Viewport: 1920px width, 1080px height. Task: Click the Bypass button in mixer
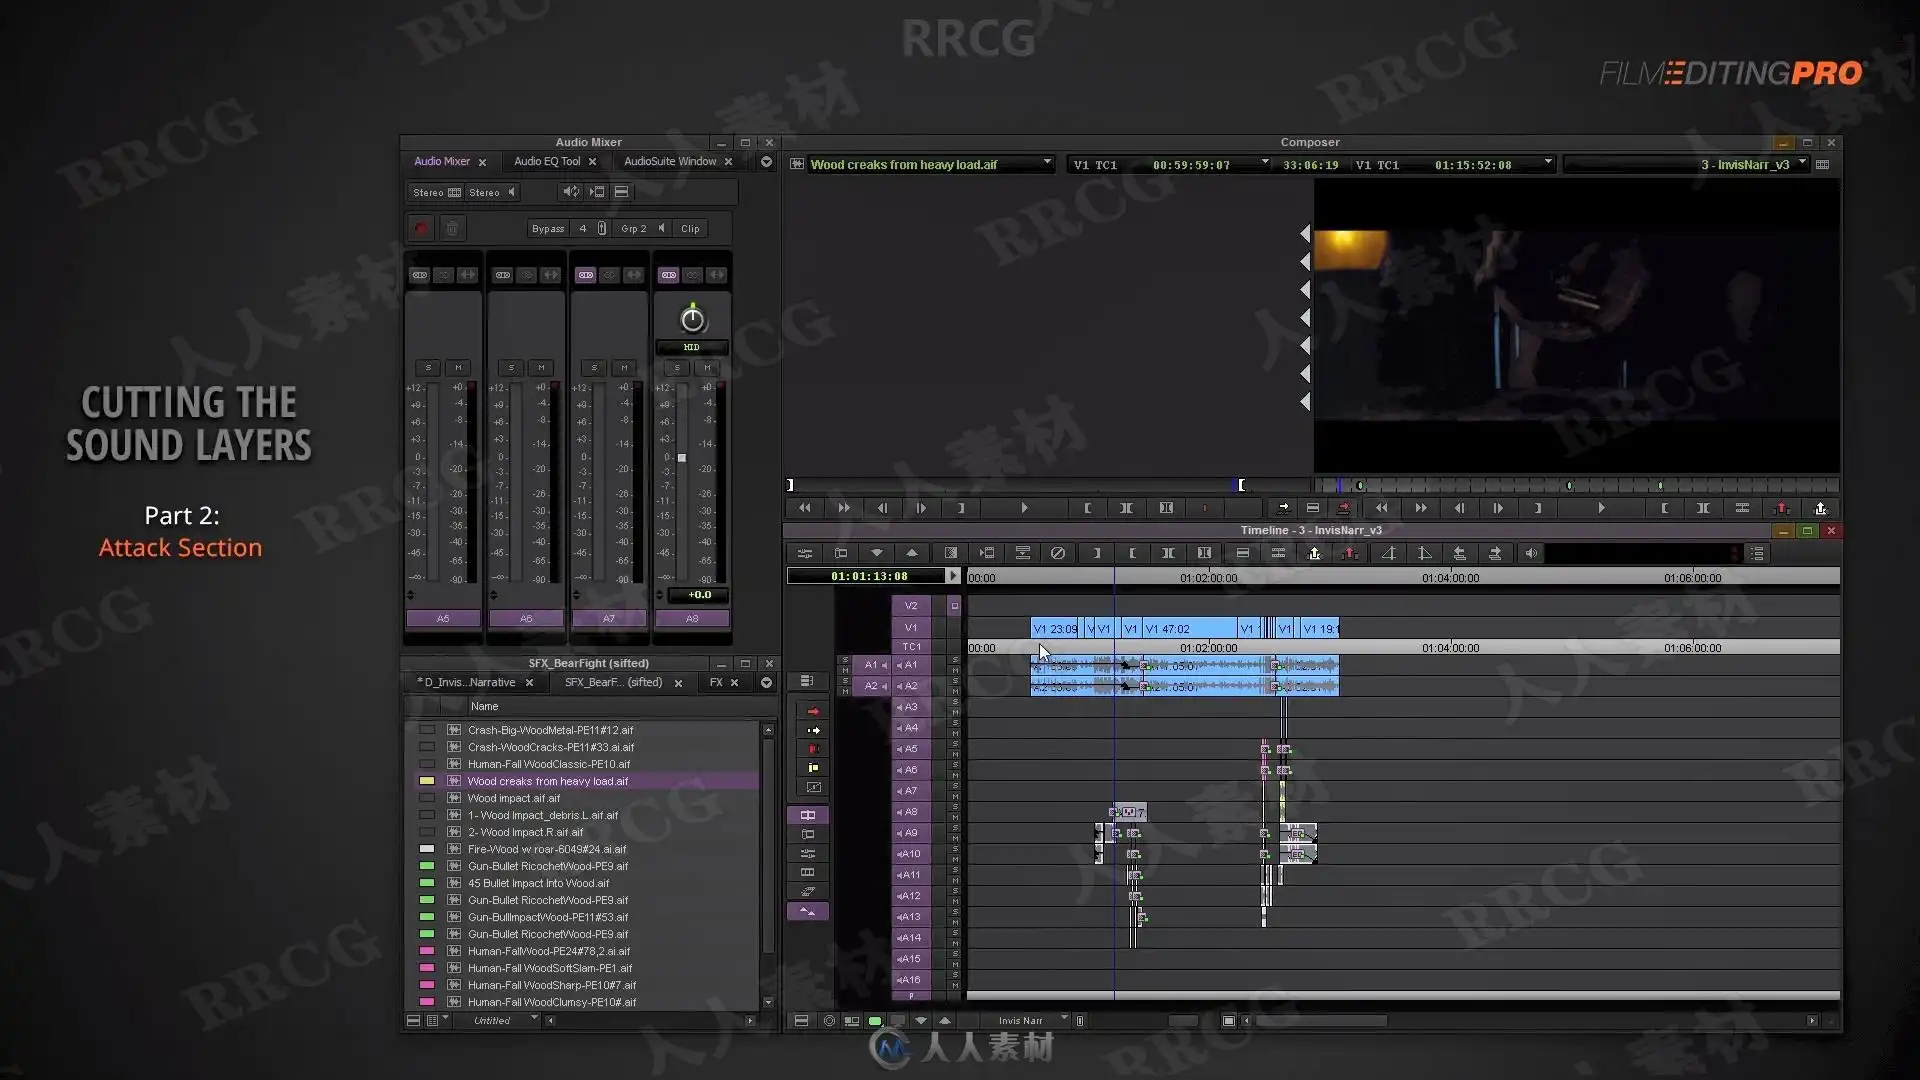tap(547, 229)
